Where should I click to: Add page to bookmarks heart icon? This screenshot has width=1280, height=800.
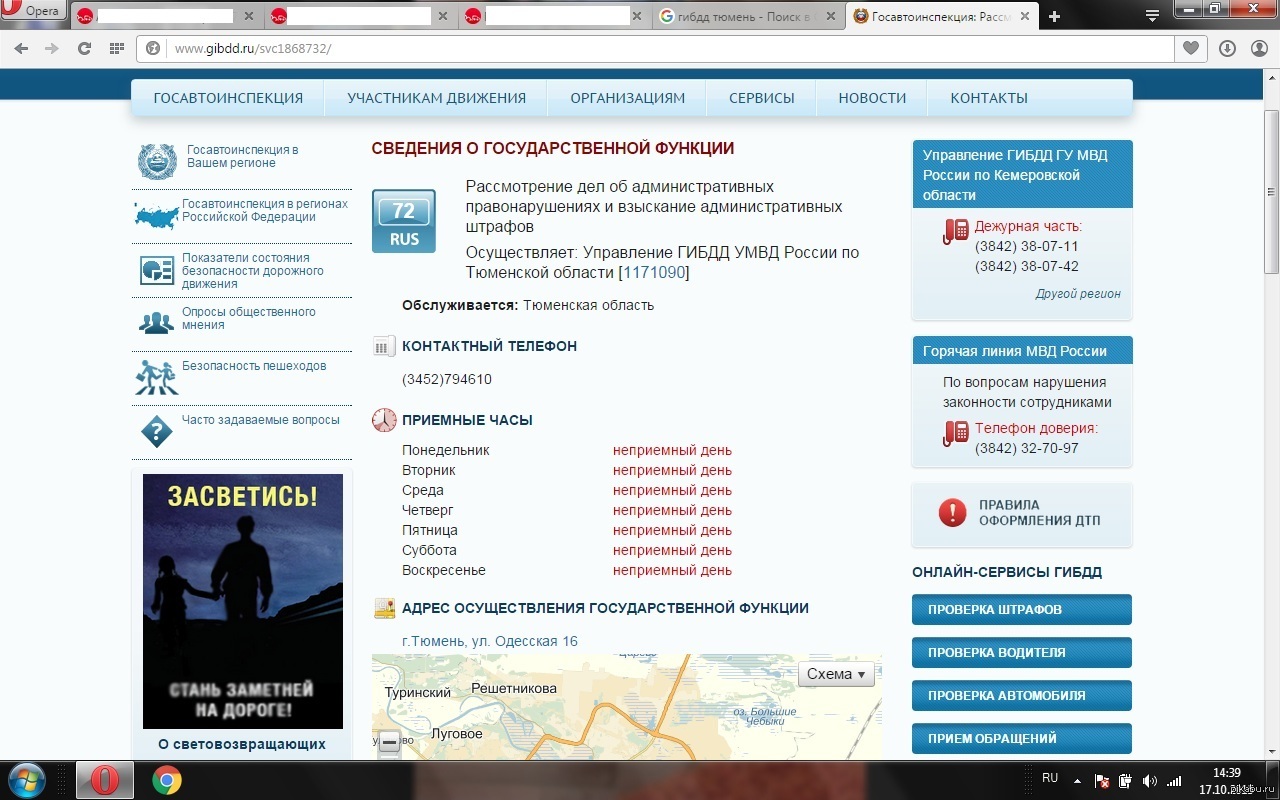point(1190,48)
